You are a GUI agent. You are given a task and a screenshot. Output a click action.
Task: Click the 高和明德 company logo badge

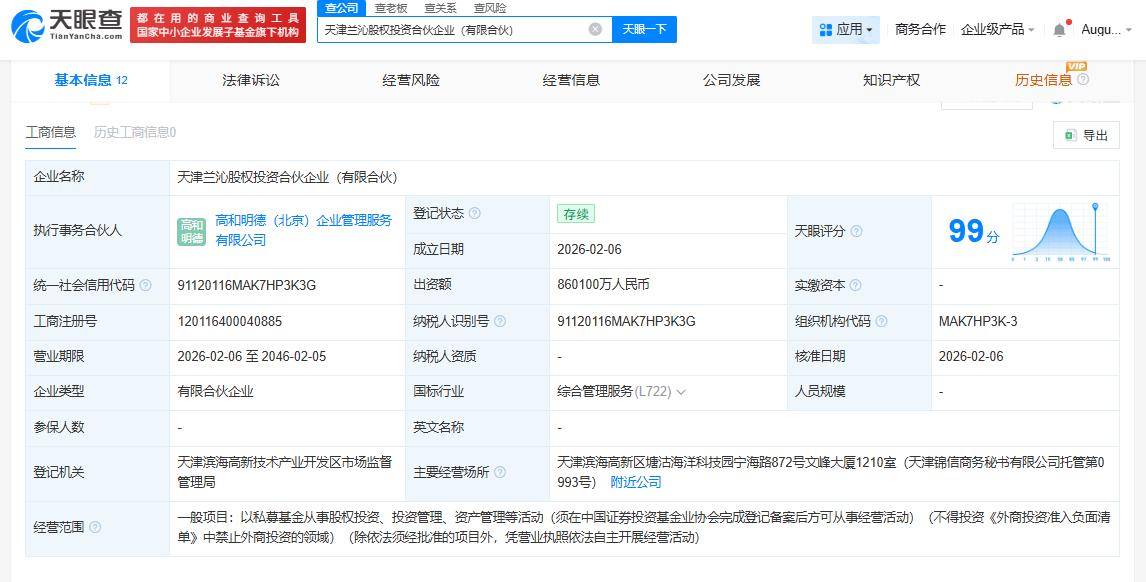coord(191,231)
